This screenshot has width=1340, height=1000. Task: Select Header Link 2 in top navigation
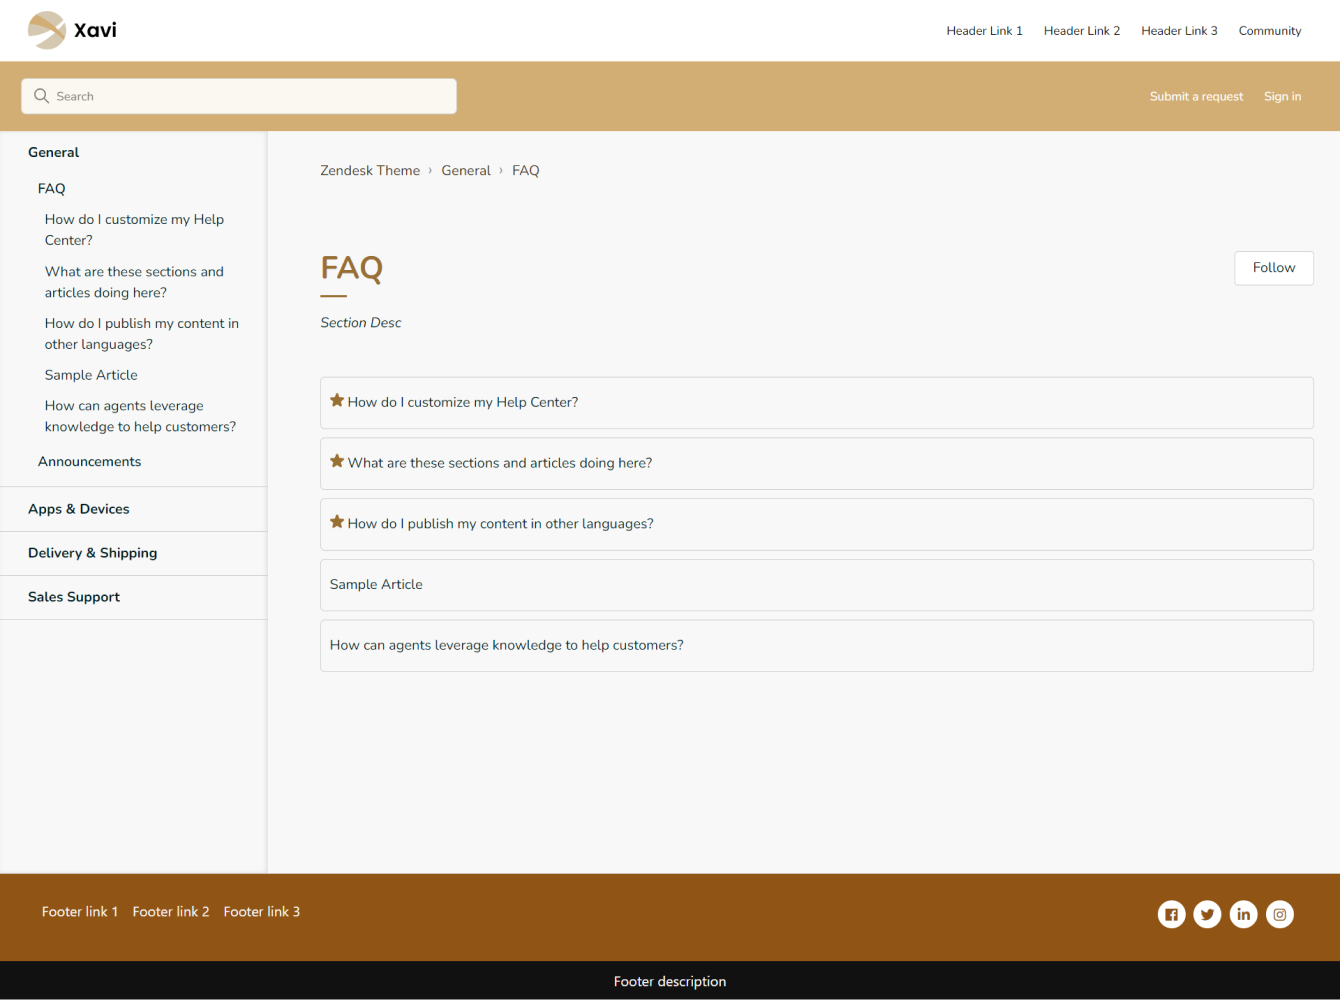tap(1081, 31)
